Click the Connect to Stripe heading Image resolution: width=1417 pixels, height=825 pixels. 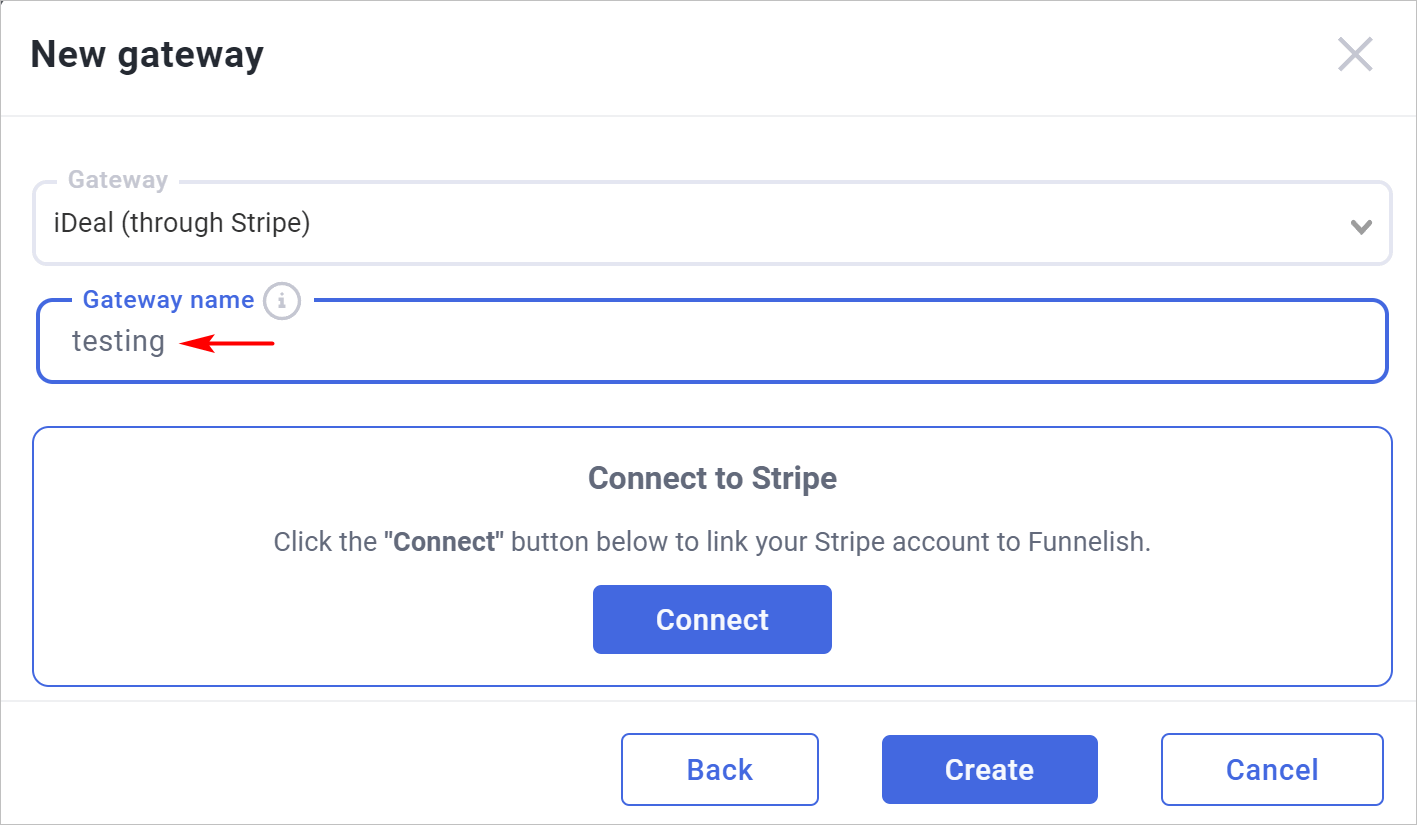712,478
